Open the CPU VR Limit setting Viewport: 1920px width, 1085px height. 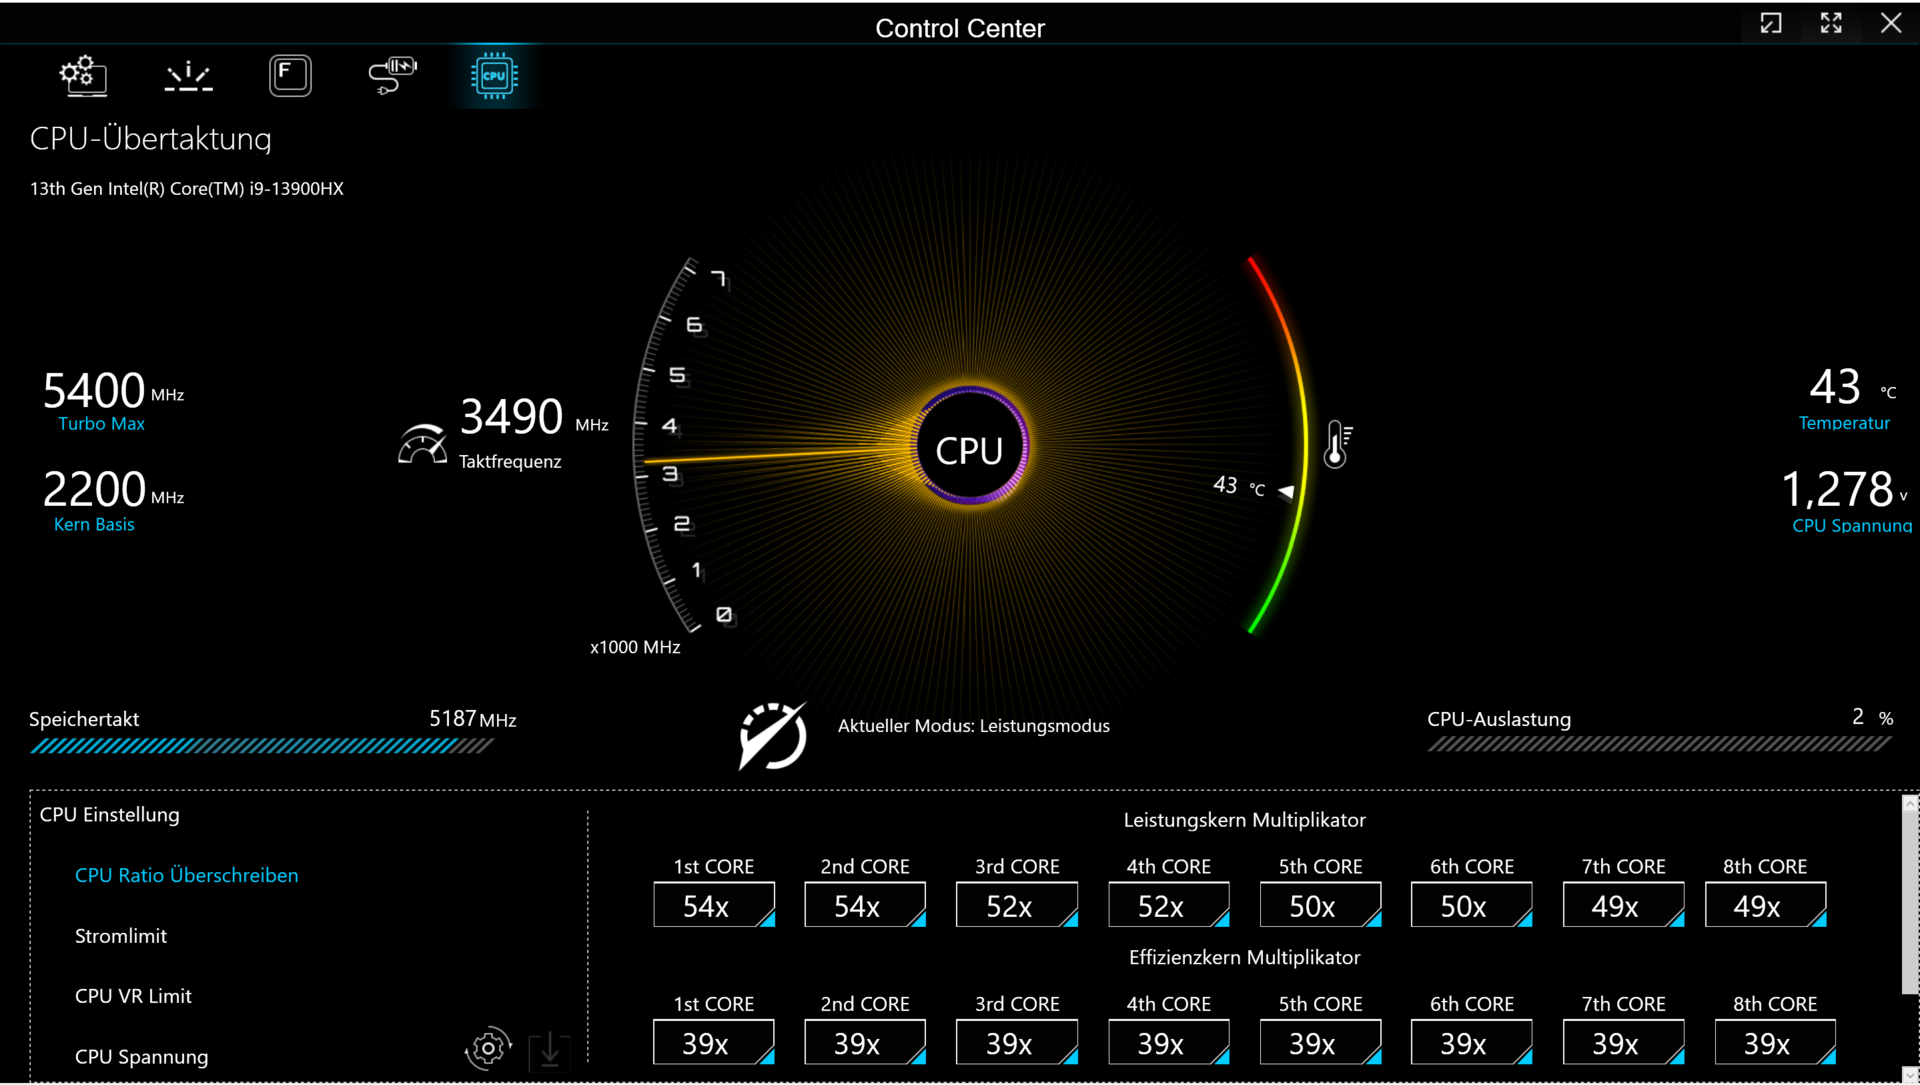(133, 996)
